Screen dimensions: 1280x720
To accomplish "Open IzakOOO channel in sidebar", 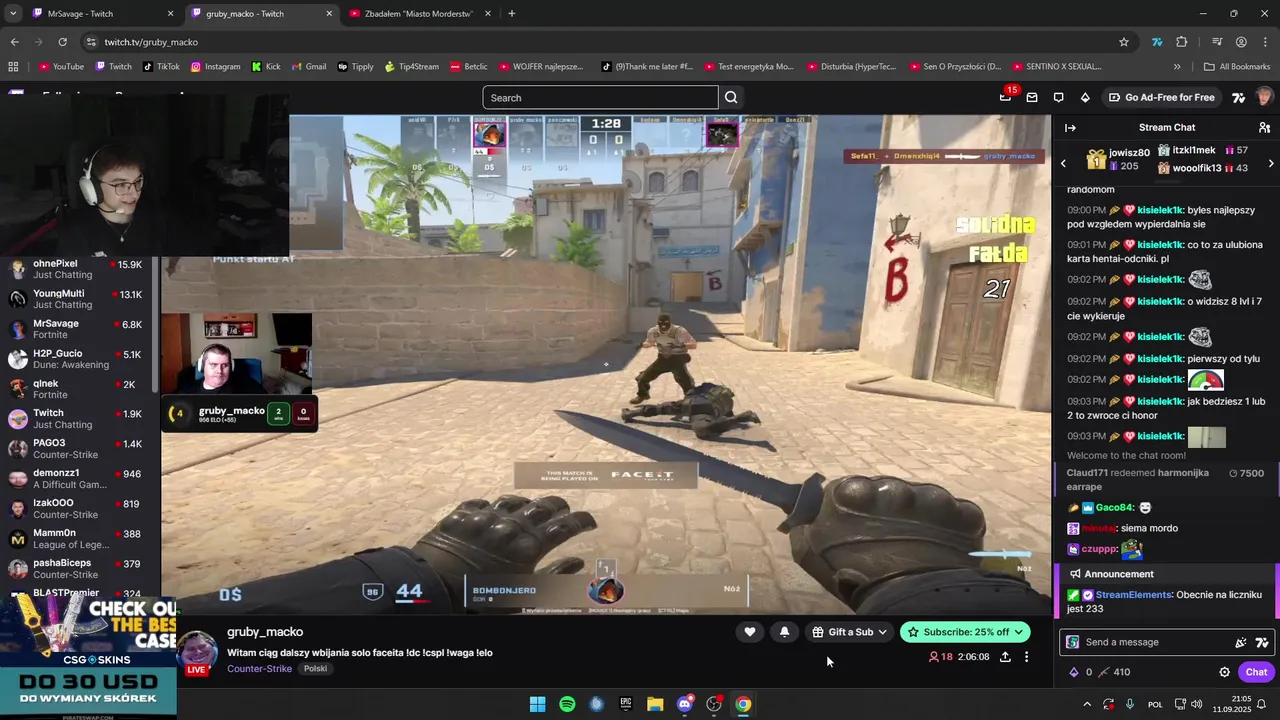I will click(x=76, y=509).
